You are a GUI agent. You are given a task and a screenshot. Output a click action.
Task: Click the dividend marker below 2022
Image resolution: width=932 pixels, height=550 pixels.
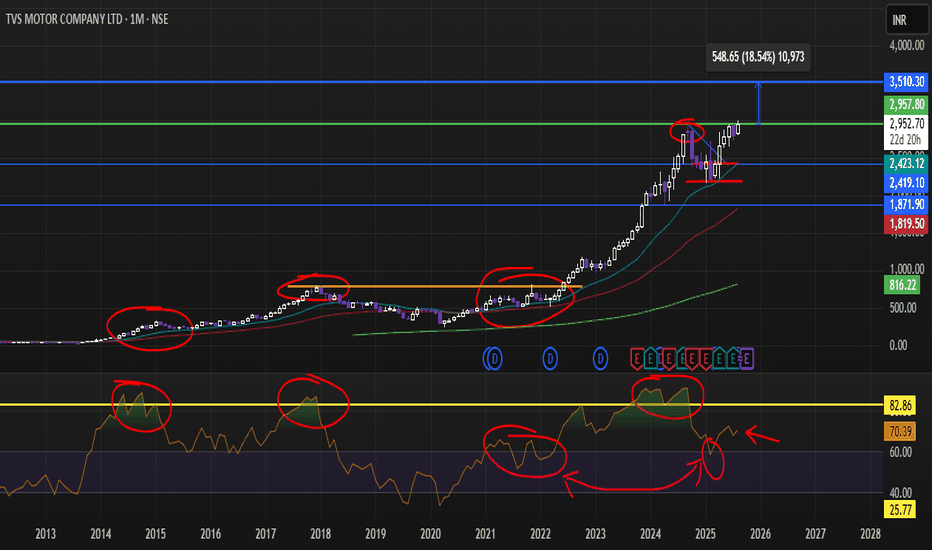point(550,359)
